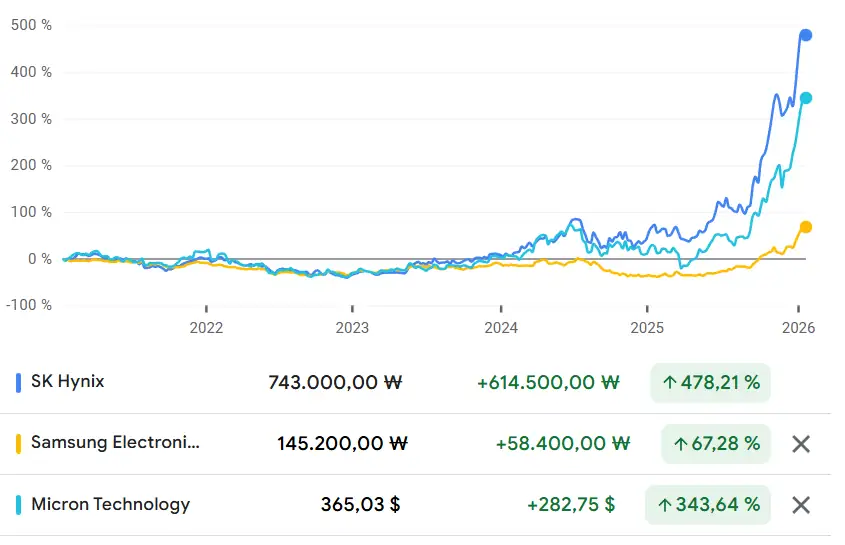Click the 2024 label on time axis

click(x=501, y=327)
